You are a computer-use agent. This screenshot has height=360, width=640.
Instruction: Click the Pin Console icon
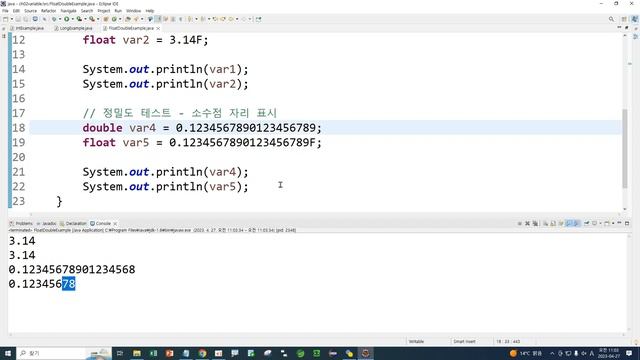click(x=587, y=223)
